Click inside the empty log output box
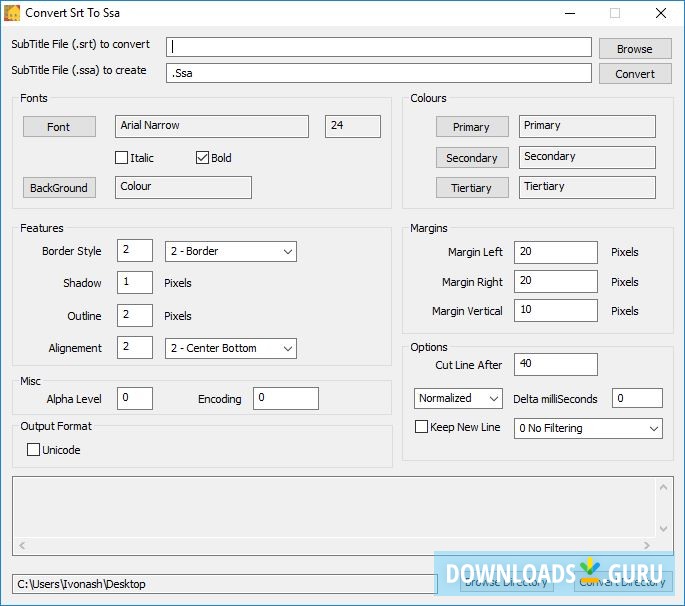Image resolution: width=685 pixels, height=606 pixels. point(334,507)
